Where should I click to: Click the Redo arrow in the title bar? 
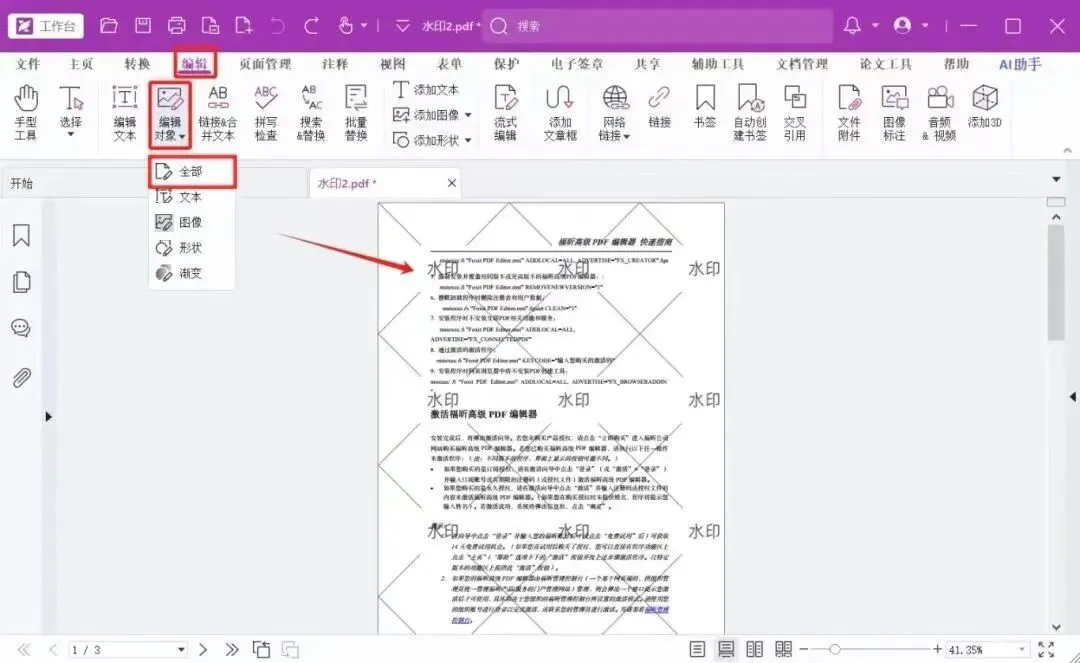click(311, 26)
